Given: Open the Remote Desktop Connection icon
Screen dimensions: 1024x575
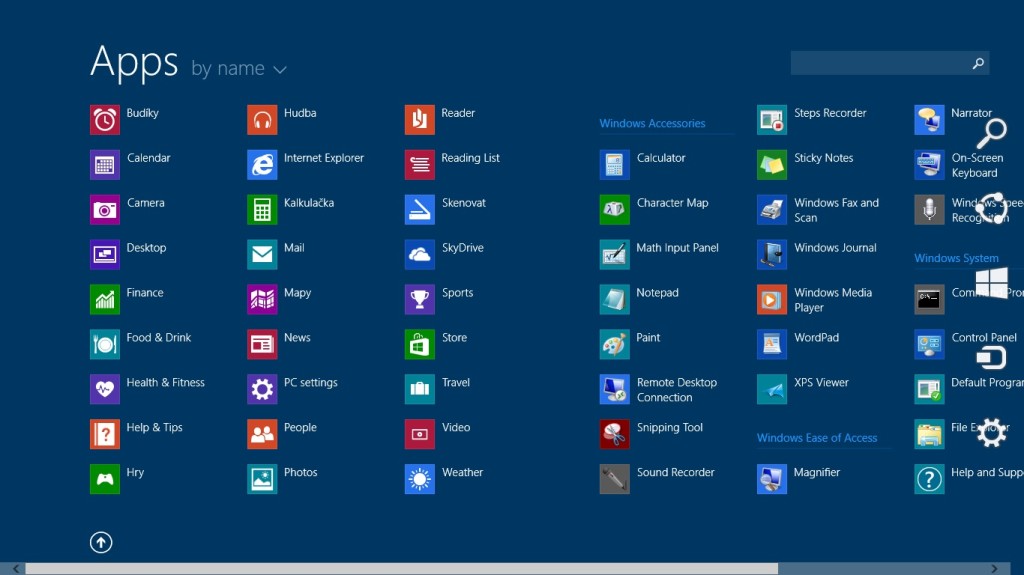Looking at the screenshot, I should click(x=615, y=389).
